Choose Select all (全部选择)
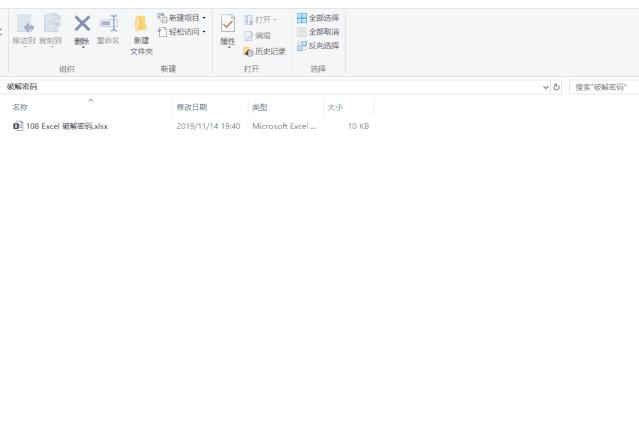The width and height of the screenshot is (639, 432). (x=318, y=18)
